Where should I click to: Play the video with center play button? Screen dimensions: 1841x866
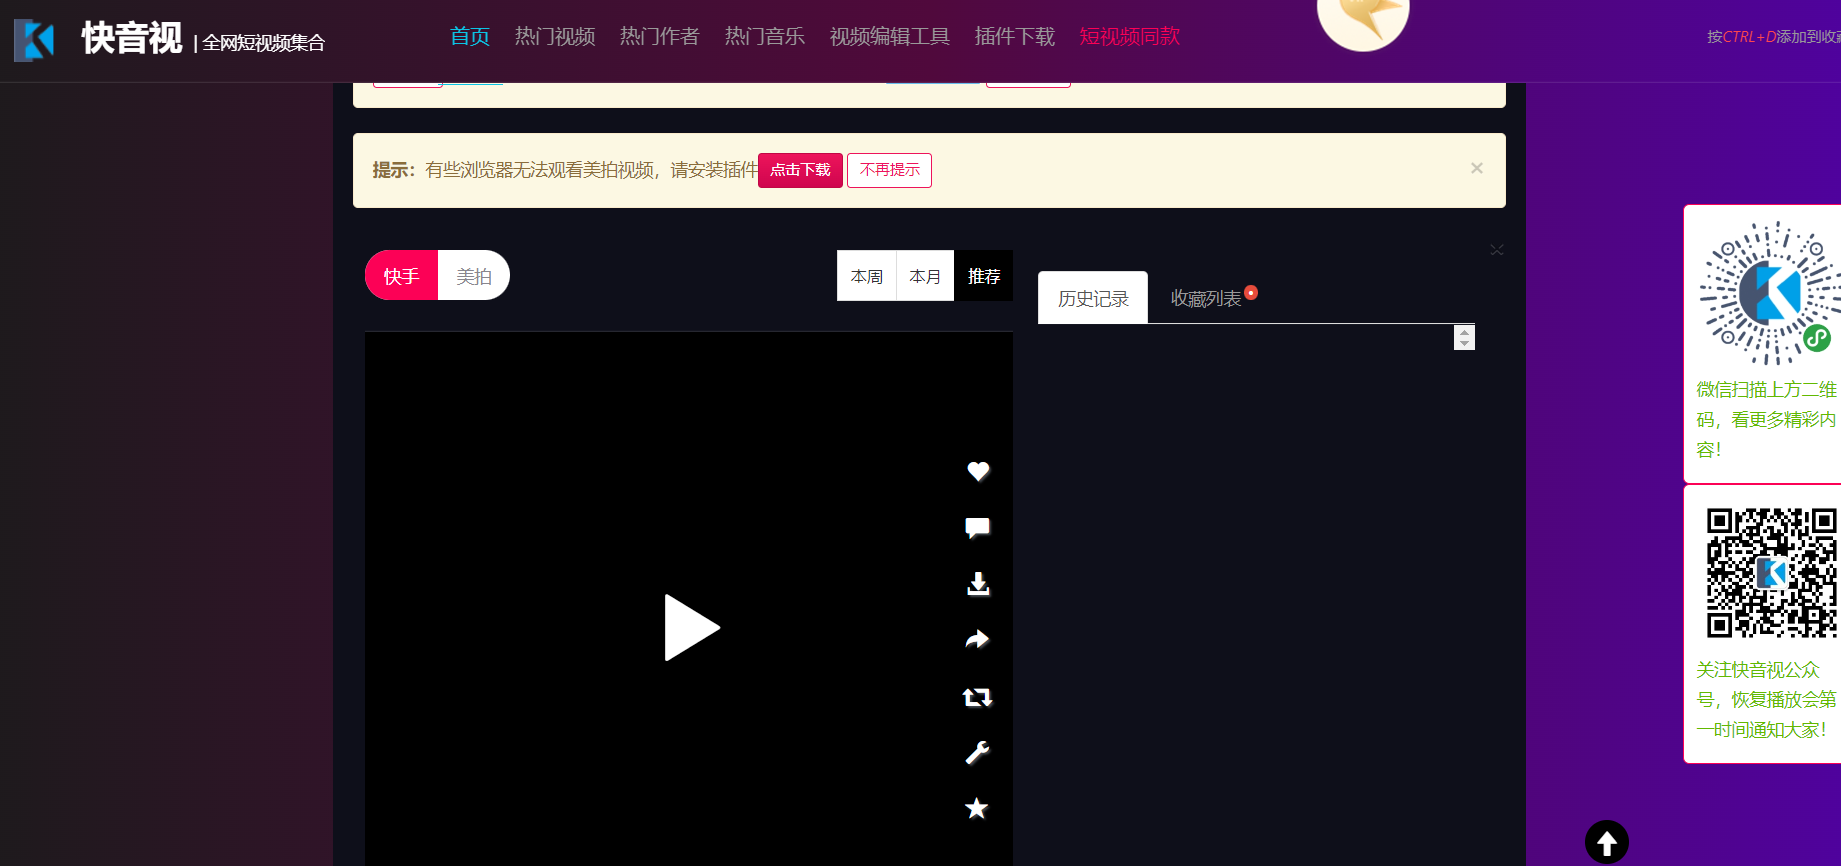[x=691, y=628]
